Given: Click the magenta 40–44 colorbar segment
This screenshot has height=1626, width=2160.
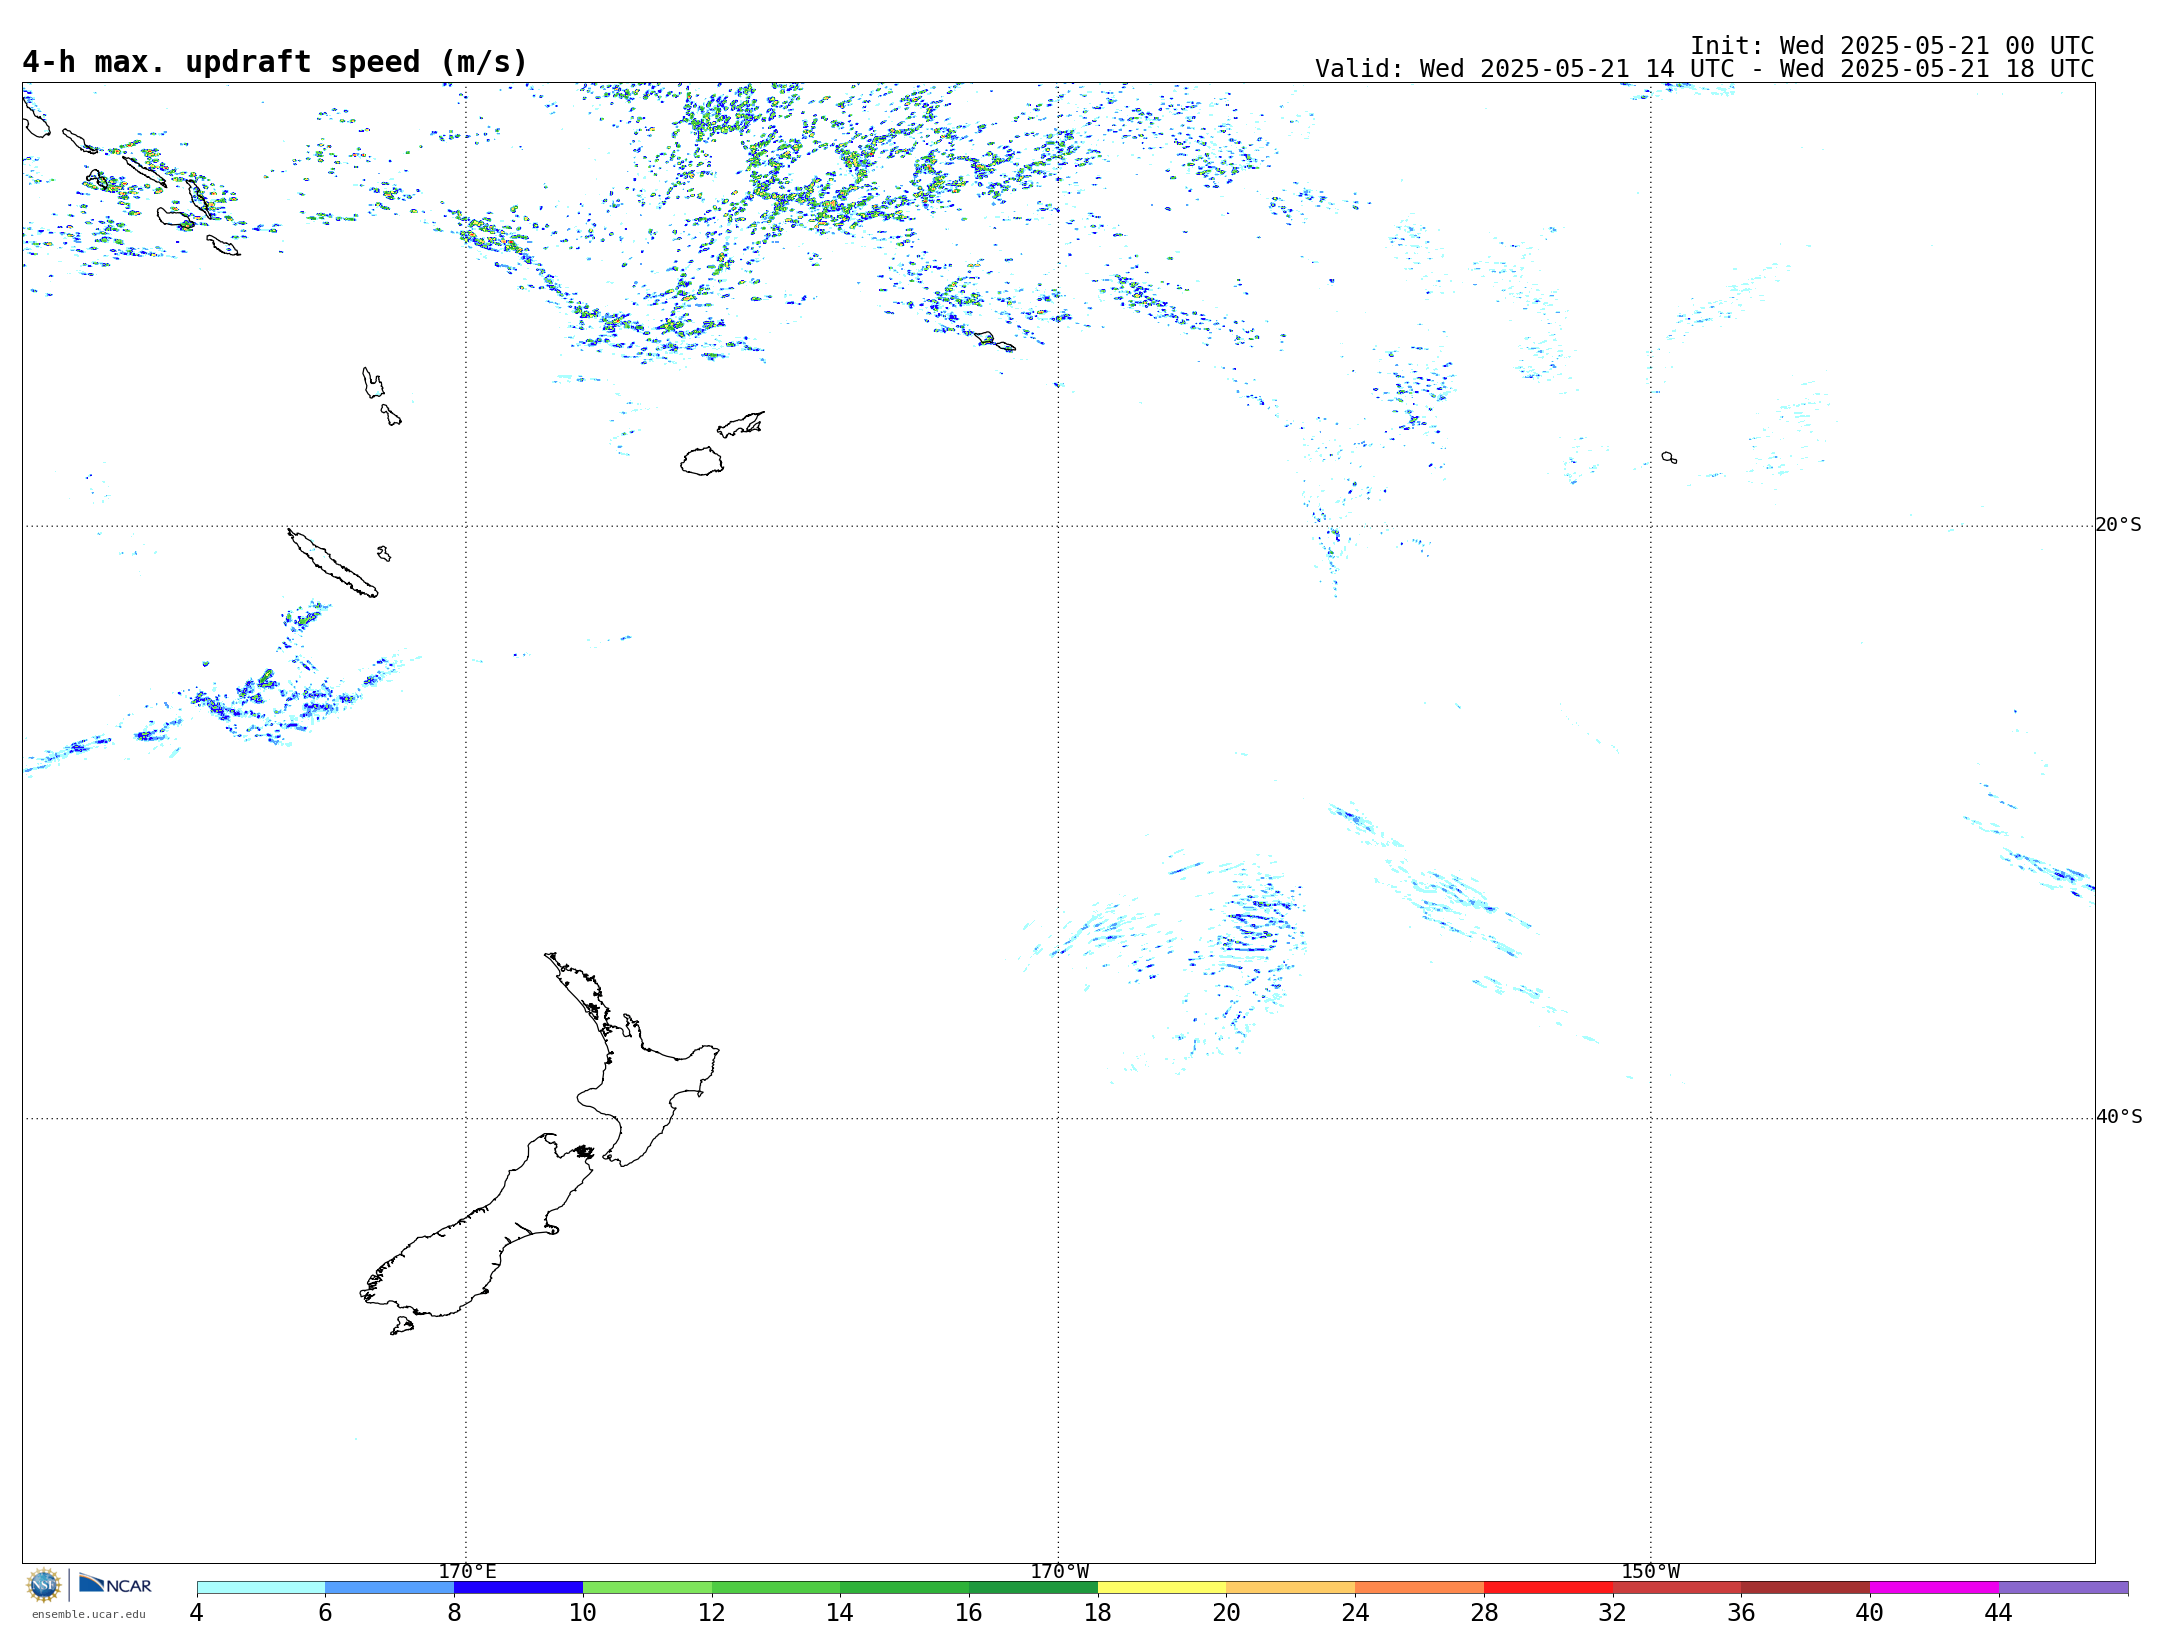Looking at the screenshot, I should coord(1934,1588).
